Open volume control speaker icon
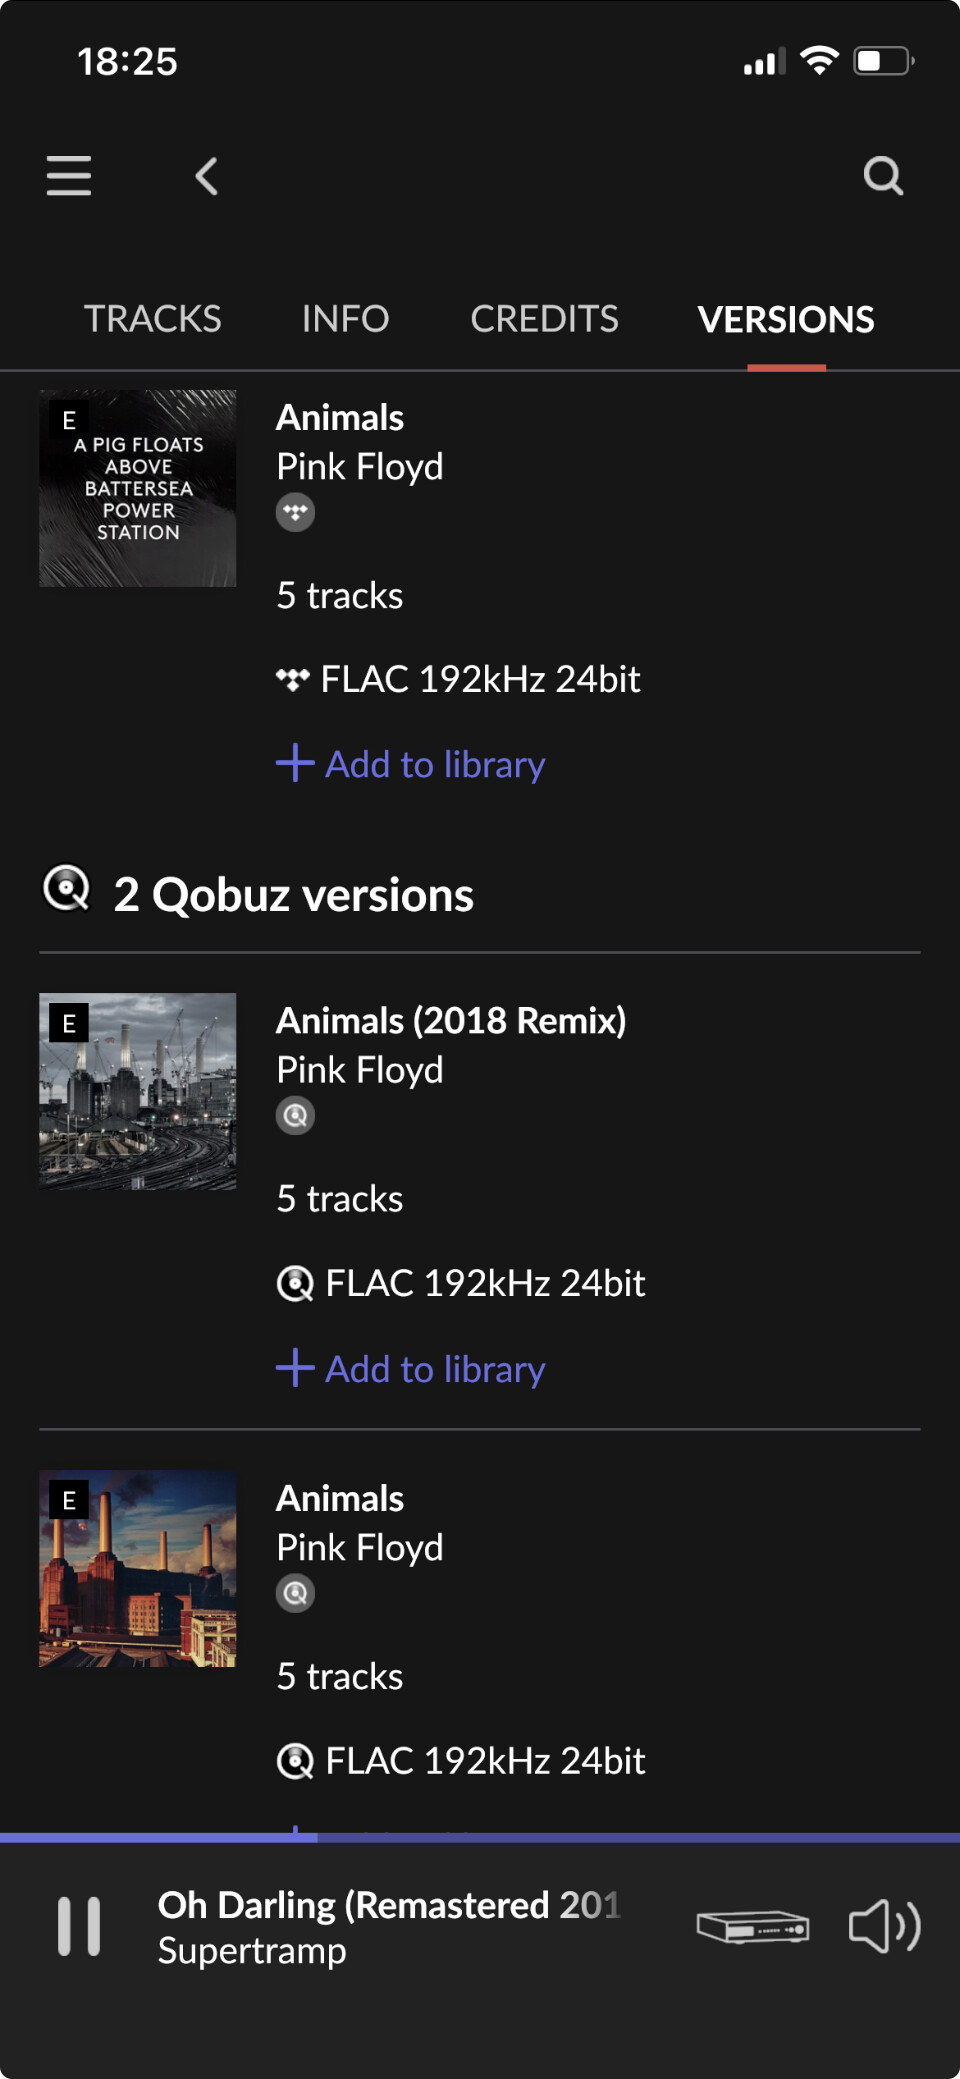This screenshot has width=960, height=2079. 884,1926
